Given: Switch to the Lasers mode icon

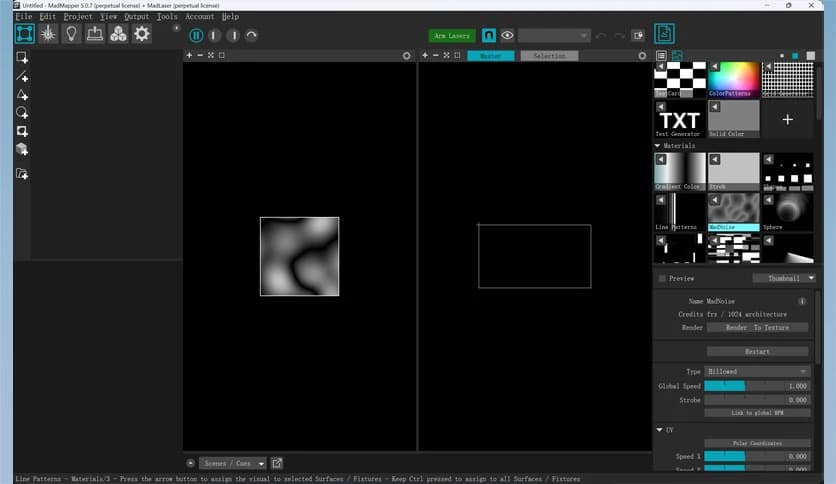Looking at the screenshot, I should click(x=48, y=34).
